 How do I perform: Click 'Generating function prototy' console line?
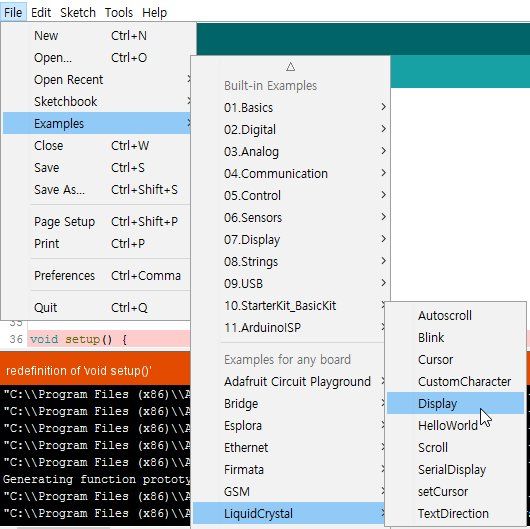point(96,479)
